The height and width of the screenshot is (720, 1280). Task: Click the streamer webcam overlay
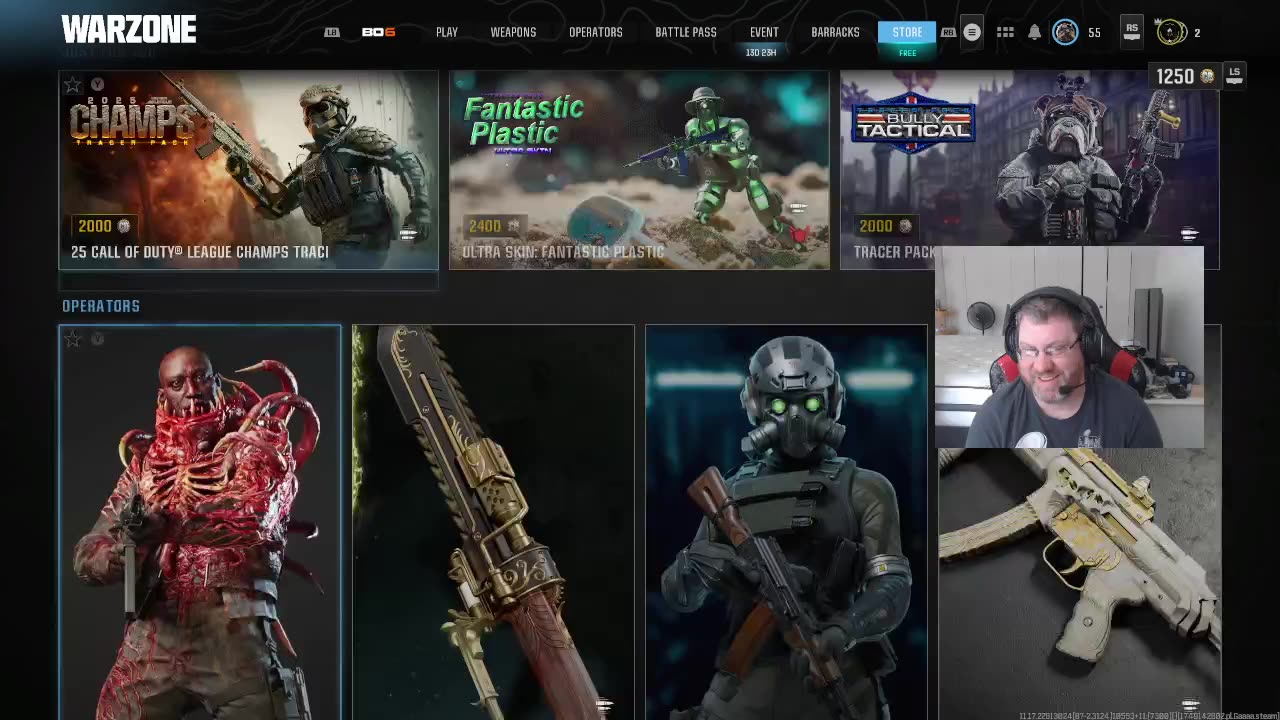point(1069,347)
